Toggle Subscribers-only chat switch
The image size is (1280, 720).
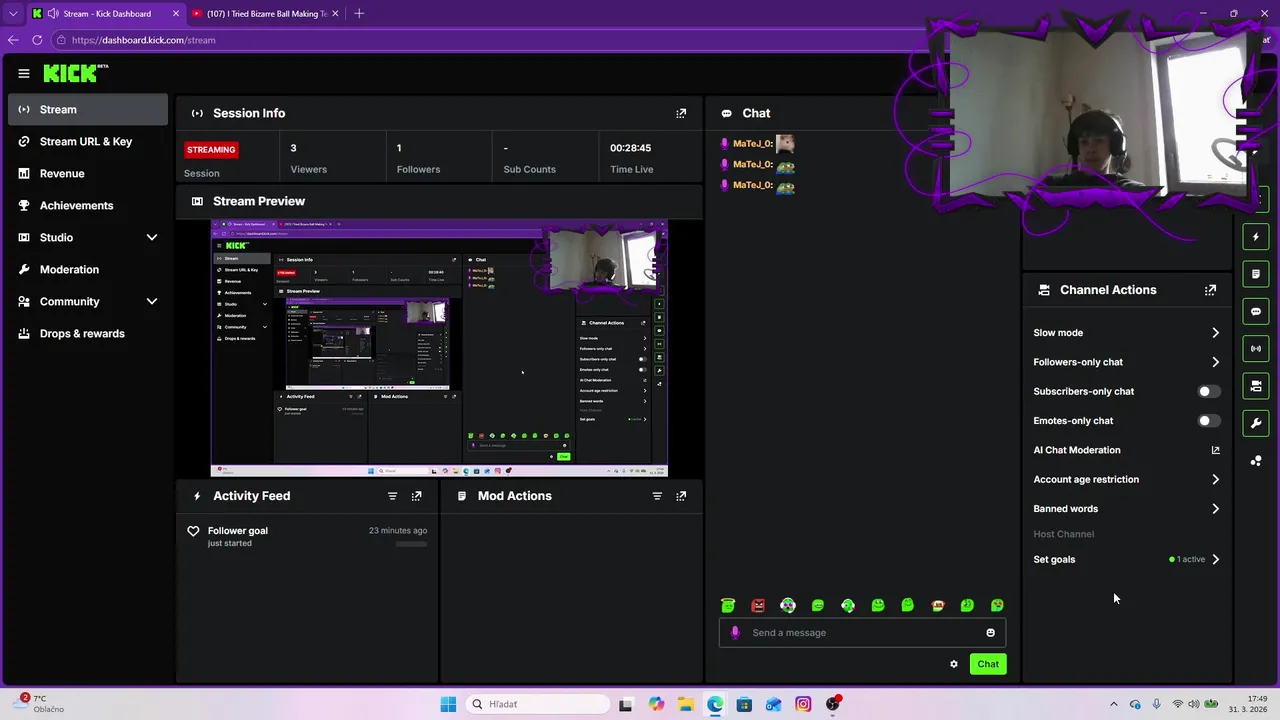[1209, 392]
